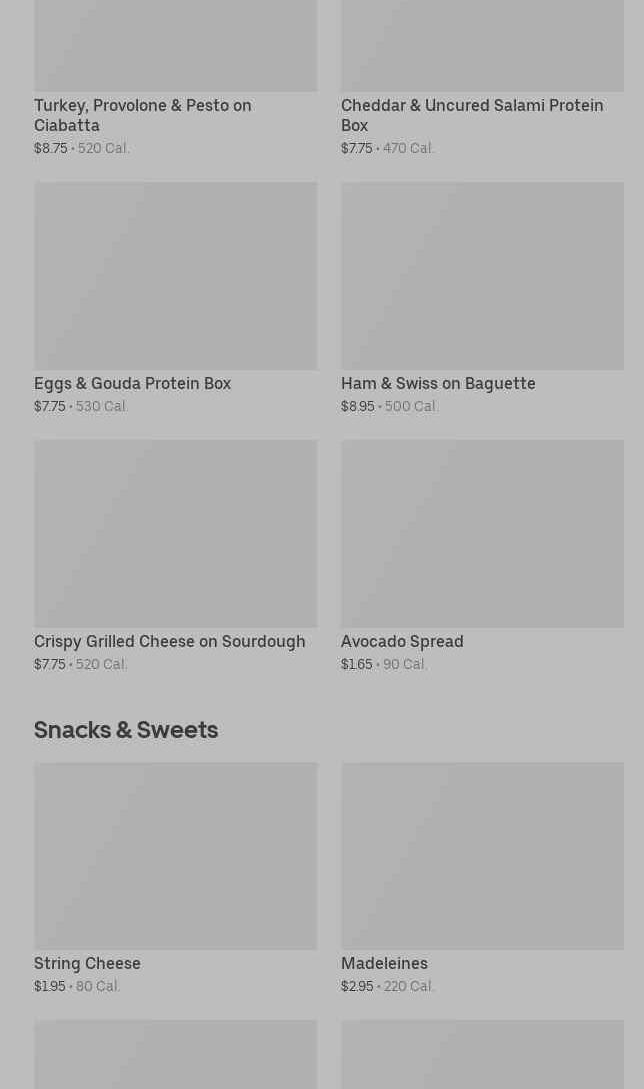This screenshot has height=1089, width=644.
Task: Open the Ham & Swiss on Baguette title
Action: pos(438,383)
